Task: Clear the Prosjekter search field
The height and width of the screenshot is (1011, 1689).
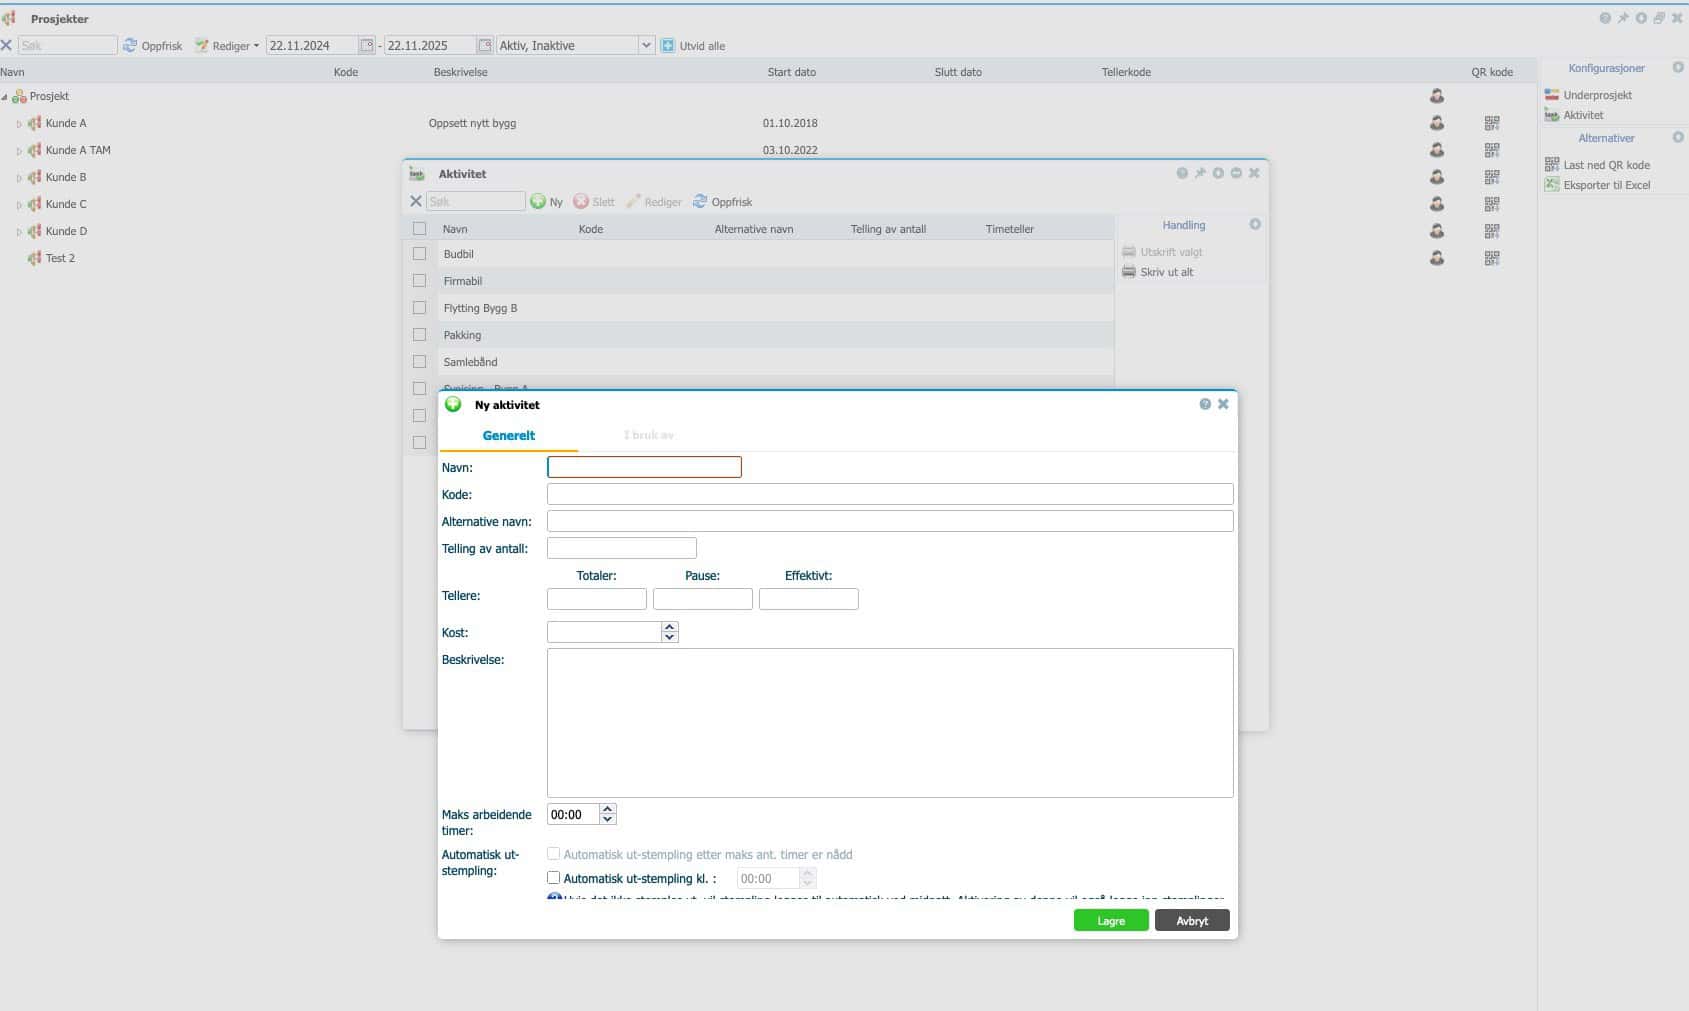Action: 7,46
